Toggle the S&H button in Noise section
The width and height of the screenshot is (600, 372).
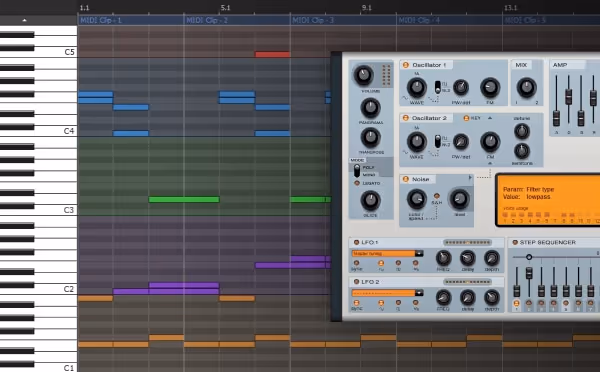click(437, 196)
